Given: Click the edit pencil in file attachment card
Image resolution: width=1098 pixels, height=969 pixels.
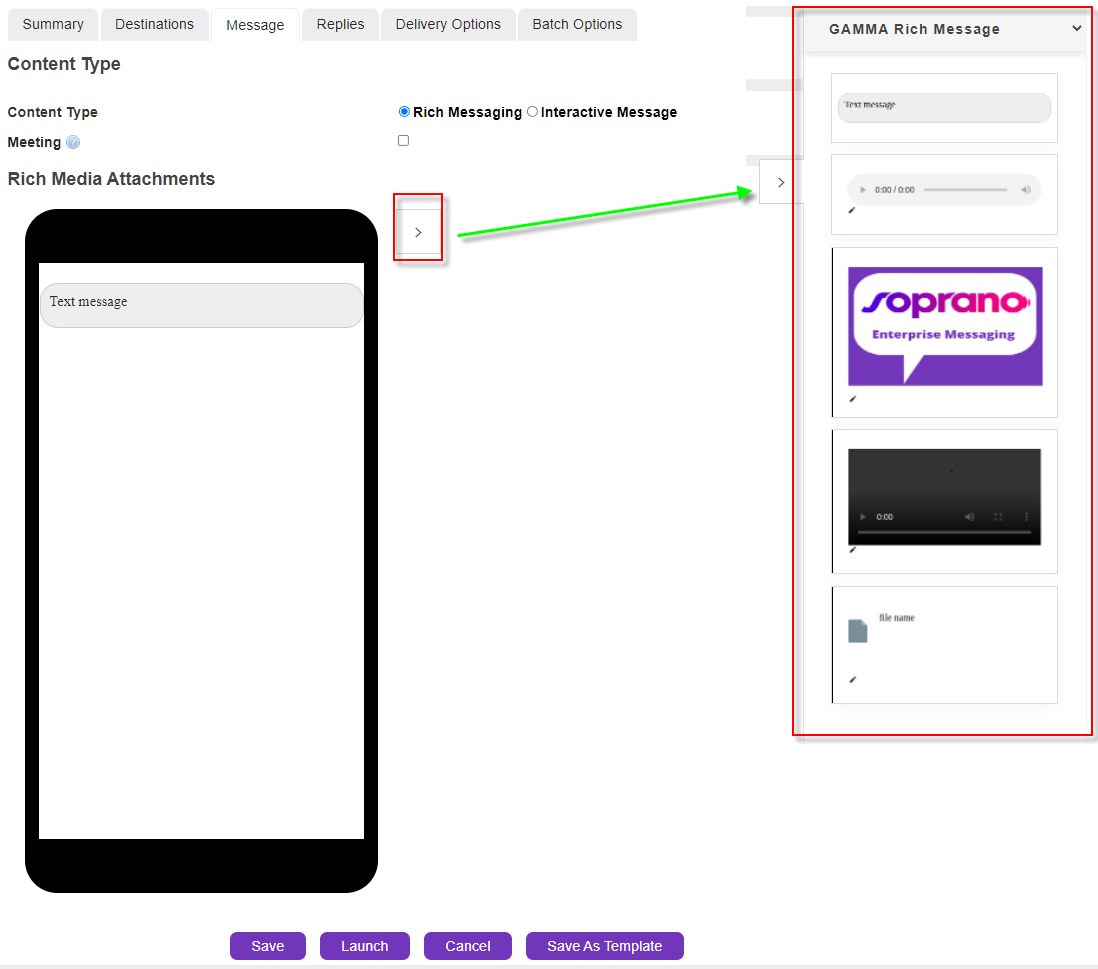Looking at the screenshot, I should tap(853, 680).
